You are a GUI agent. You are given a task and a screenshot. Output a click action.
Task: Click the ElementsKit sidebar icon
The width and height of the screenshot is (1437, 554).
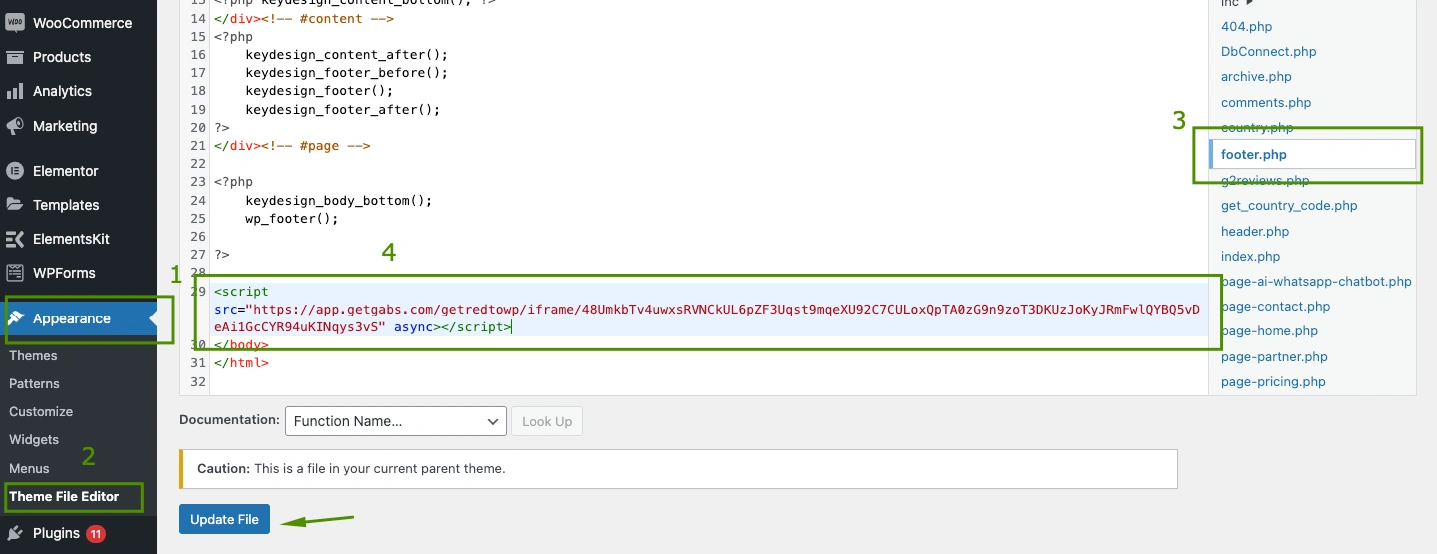(x=15, y=239)
